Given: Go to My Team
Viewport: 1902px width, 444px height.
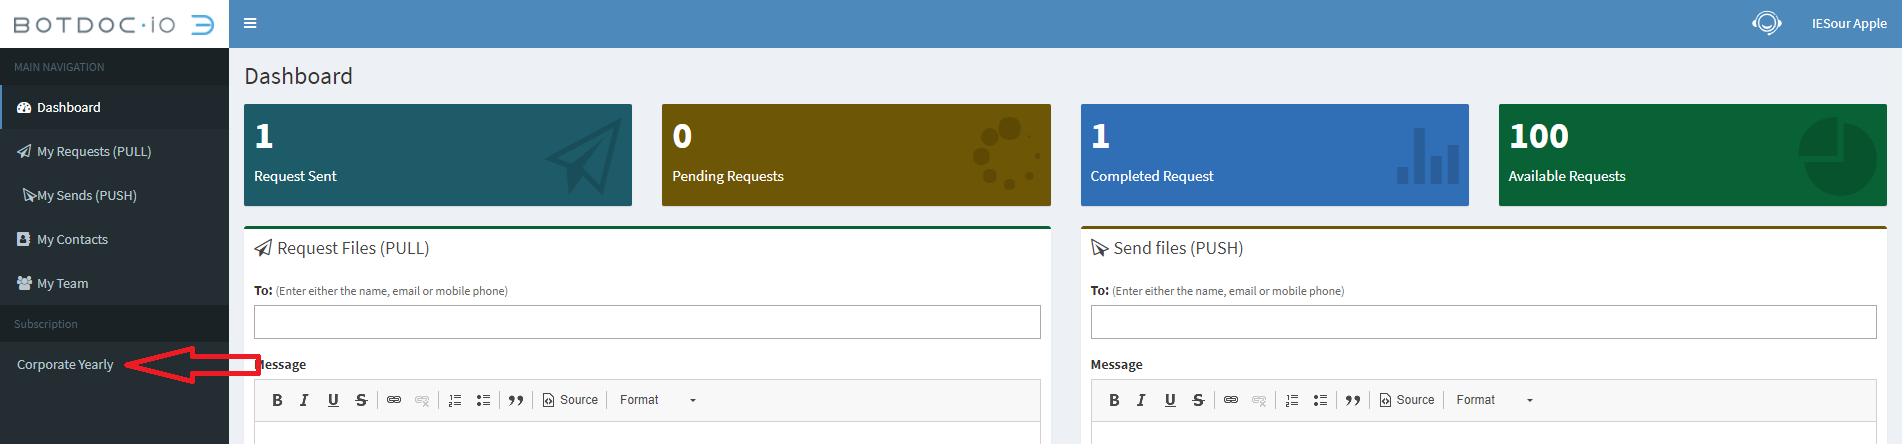Looking at the screenshot, I should coord(114,283).
